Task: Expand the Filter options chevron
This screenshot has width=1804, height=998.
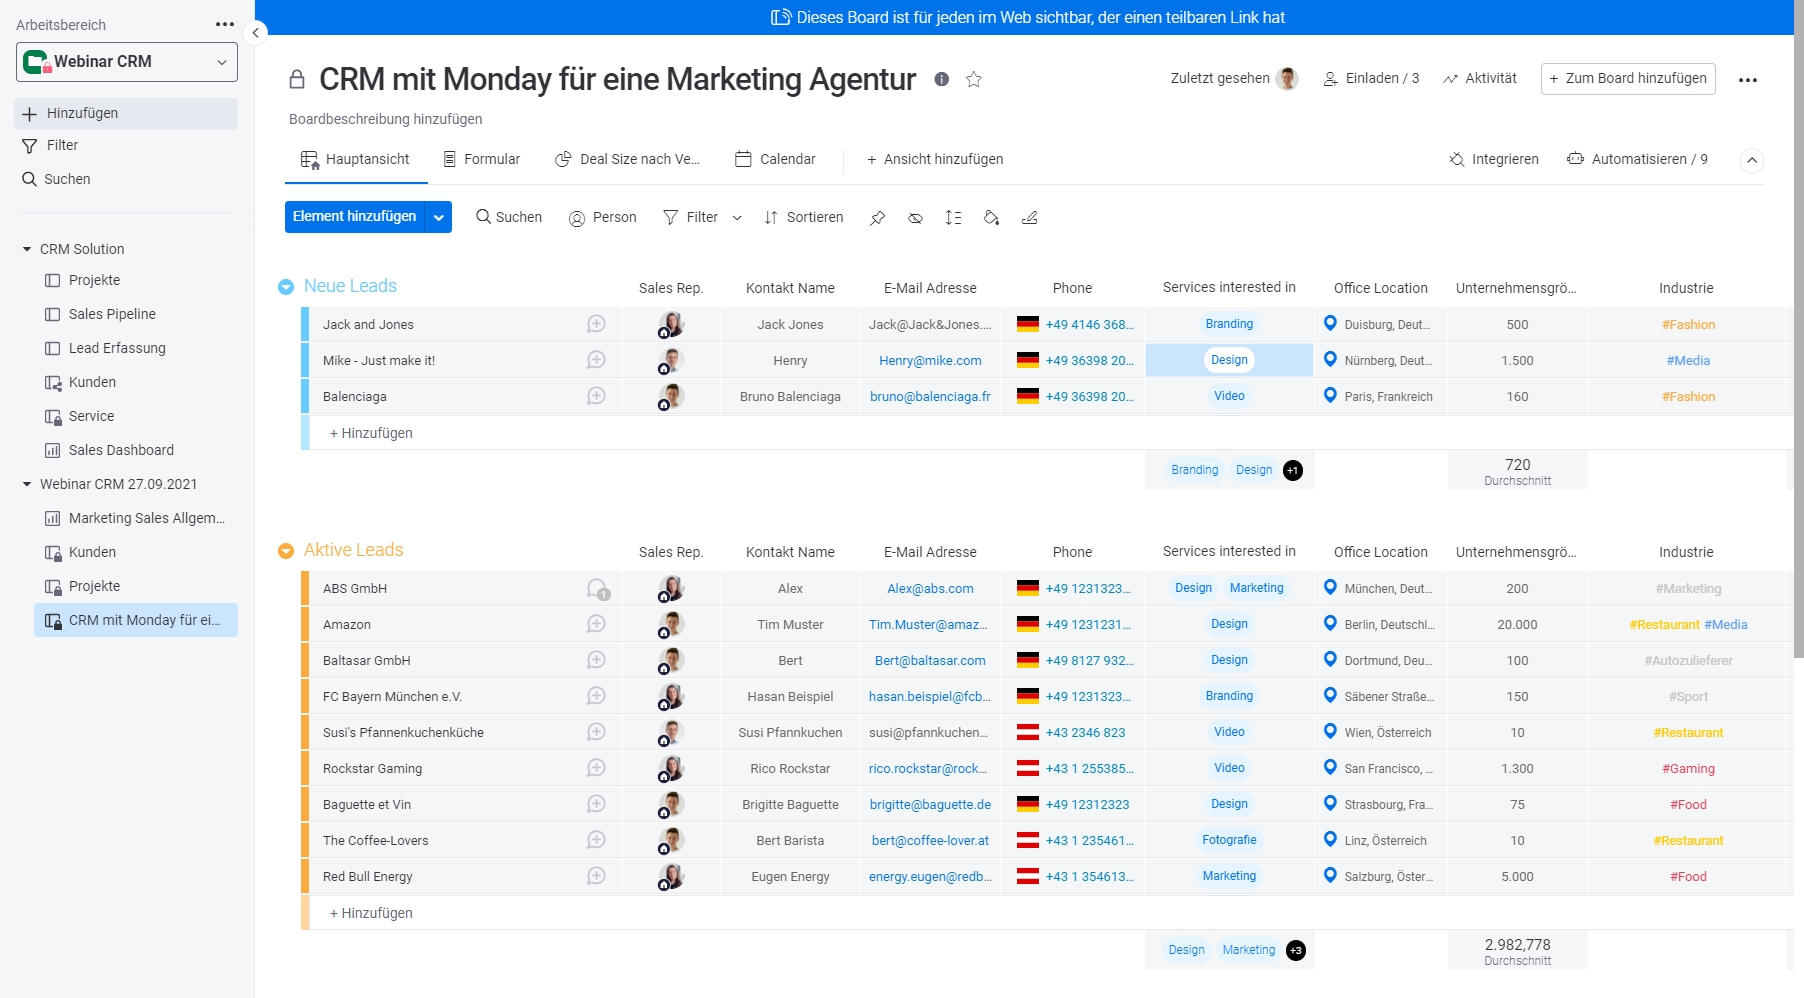Action: [737, 218]
